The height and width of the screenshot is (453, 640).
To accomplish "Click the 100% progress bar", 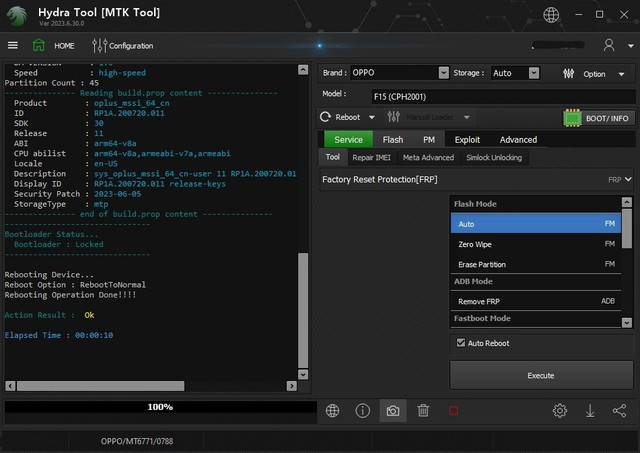I will (x=160, y=407).
